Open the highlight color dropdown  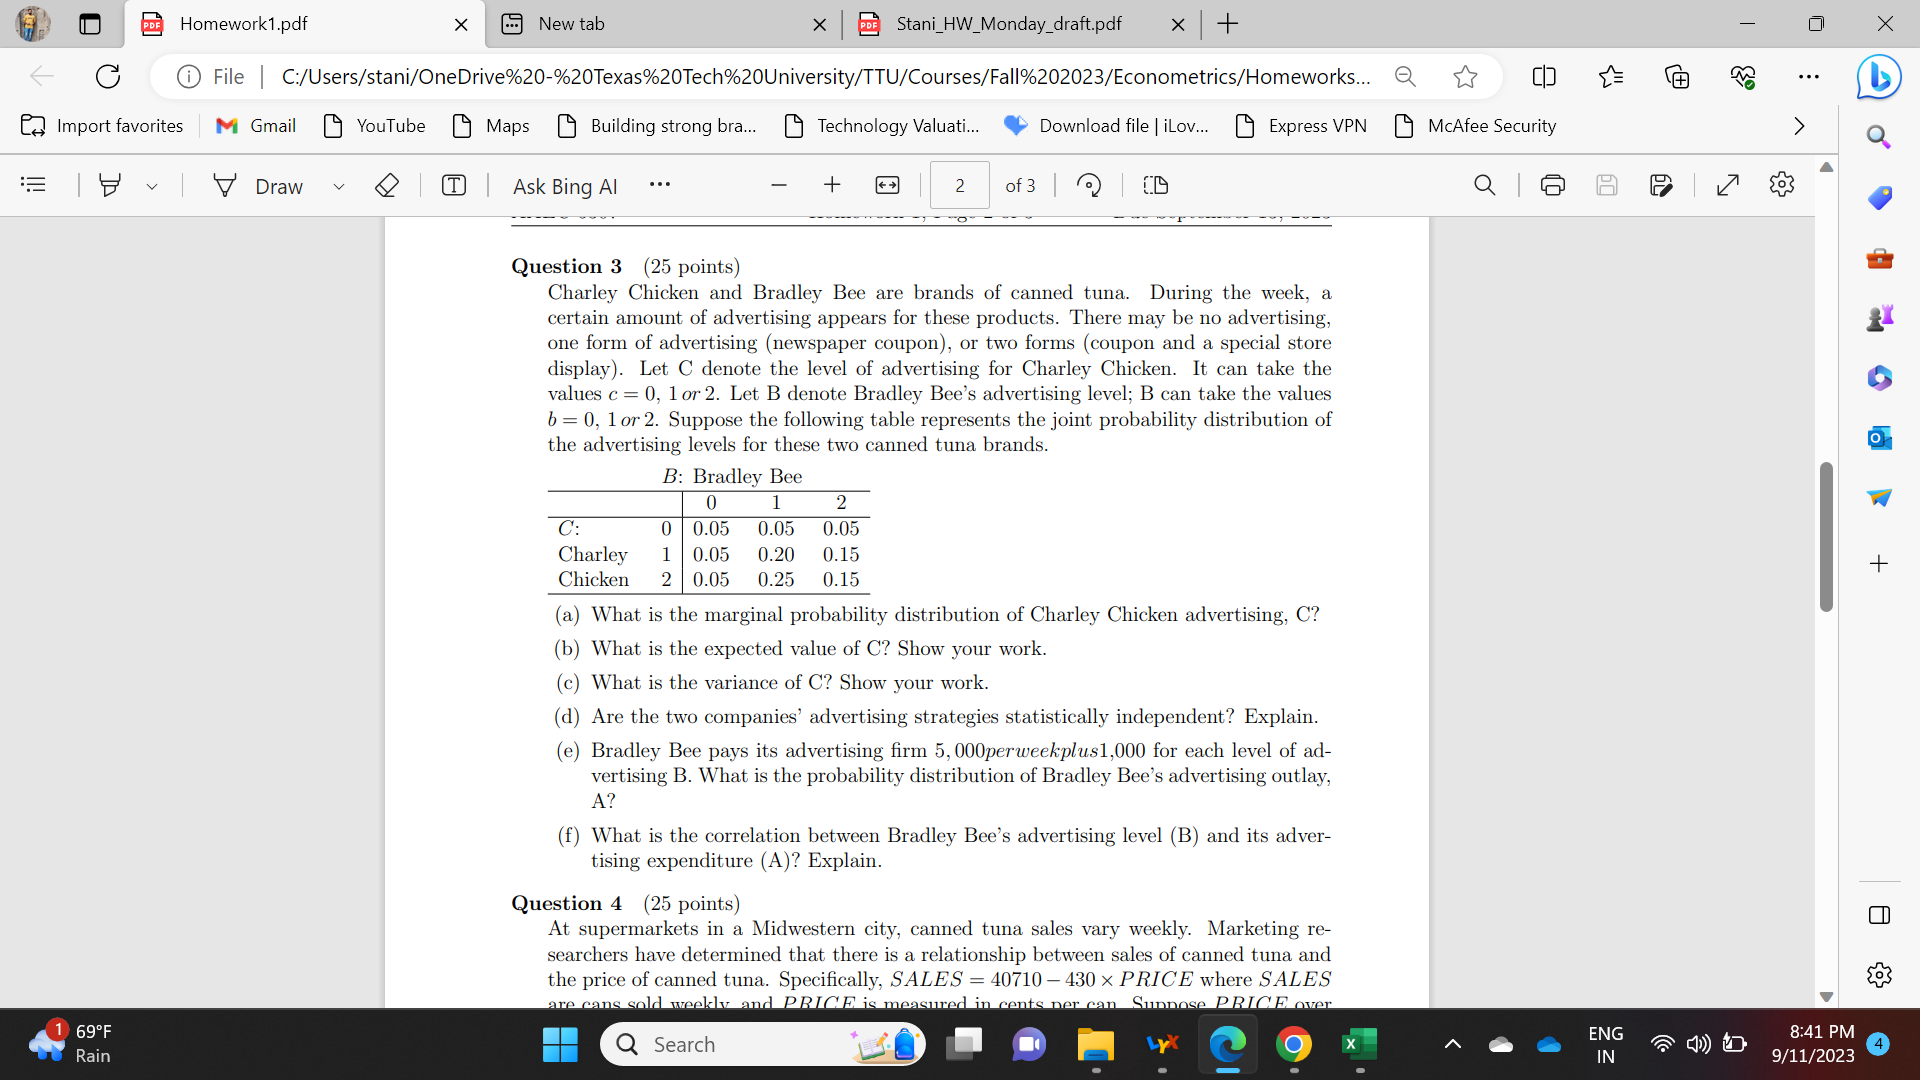(152, 186)
